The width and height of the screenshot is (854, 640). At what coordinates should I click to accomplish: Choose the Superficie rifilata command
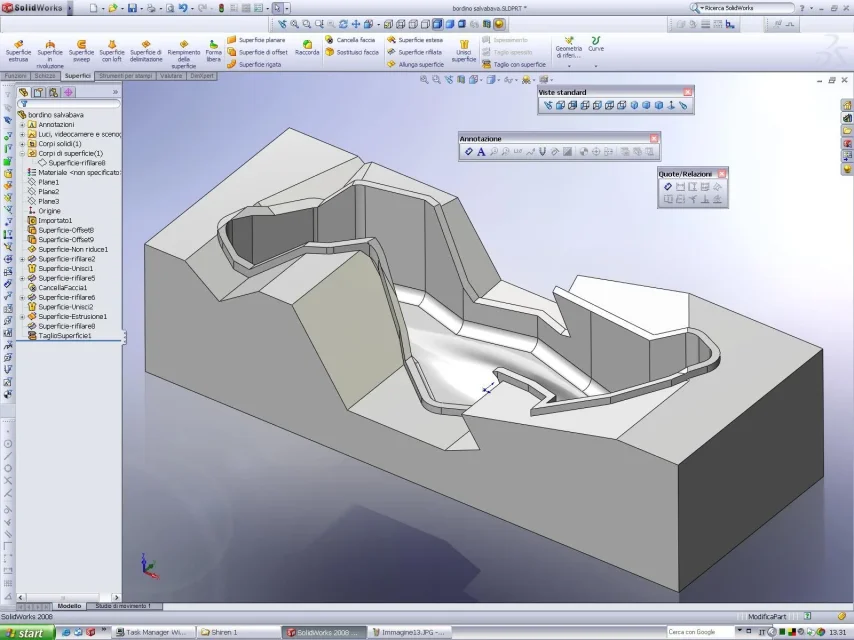(x=414, y=52)
